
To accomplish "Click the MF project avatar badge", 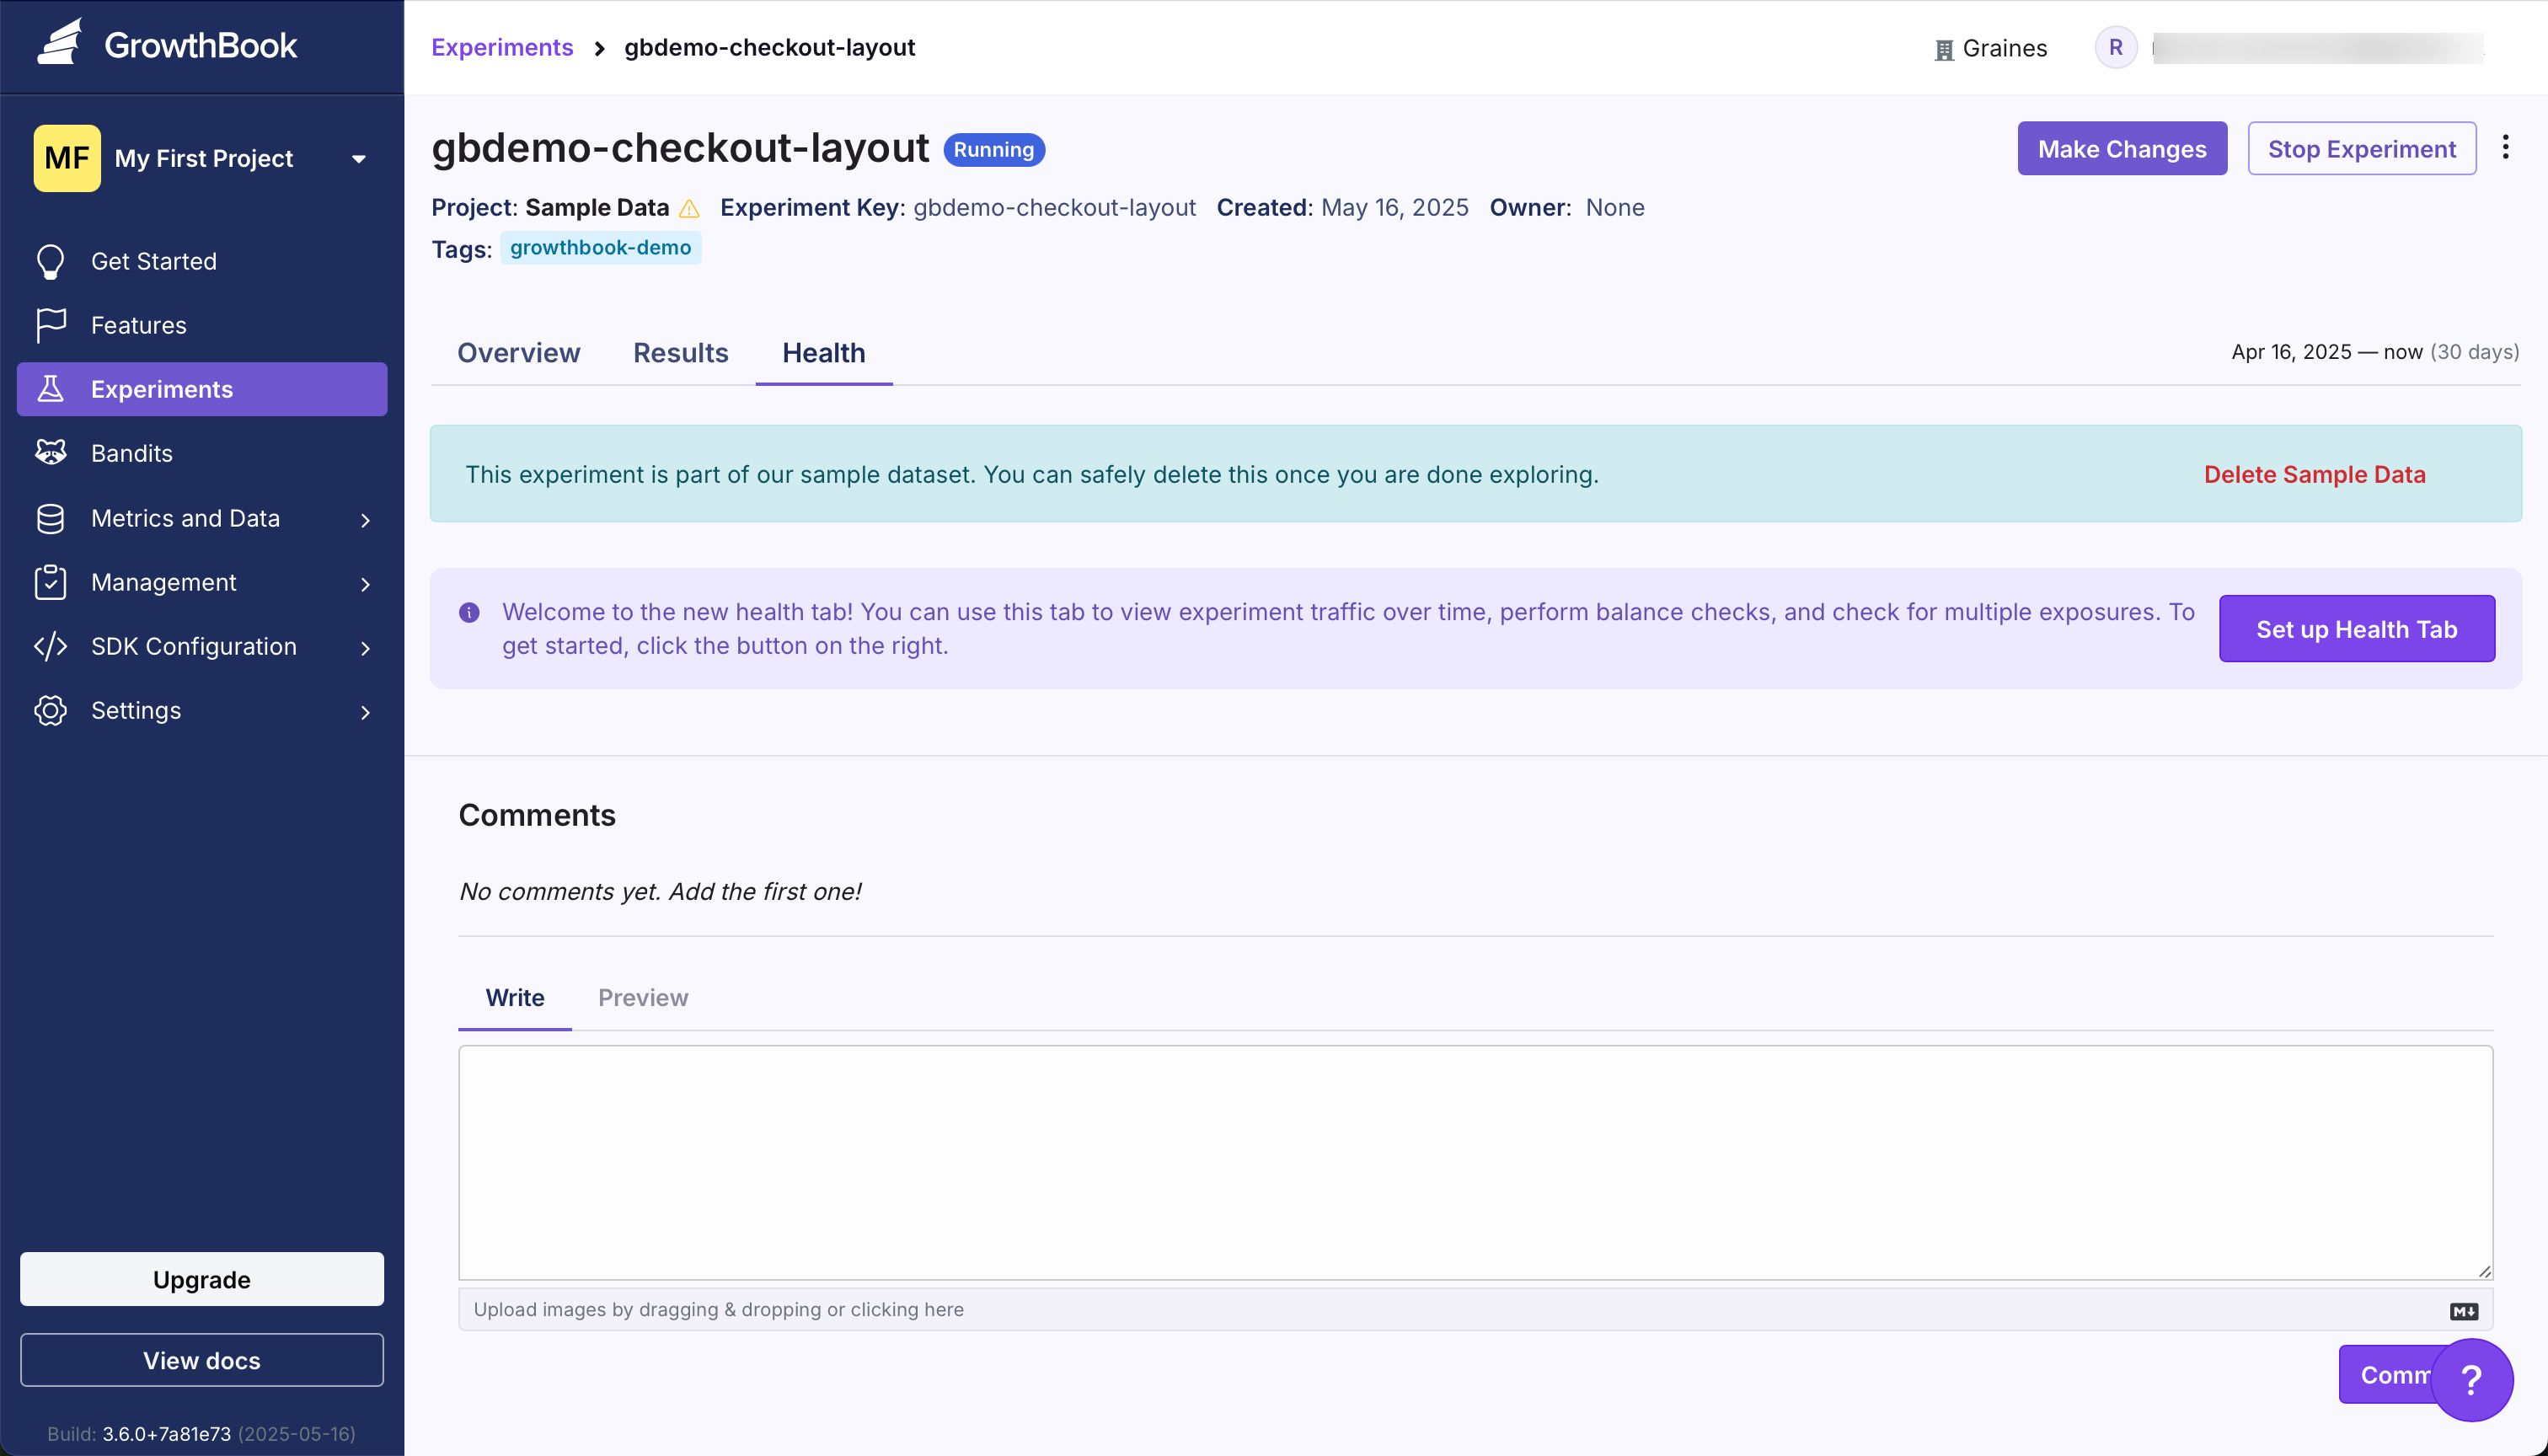I will 67,158.
